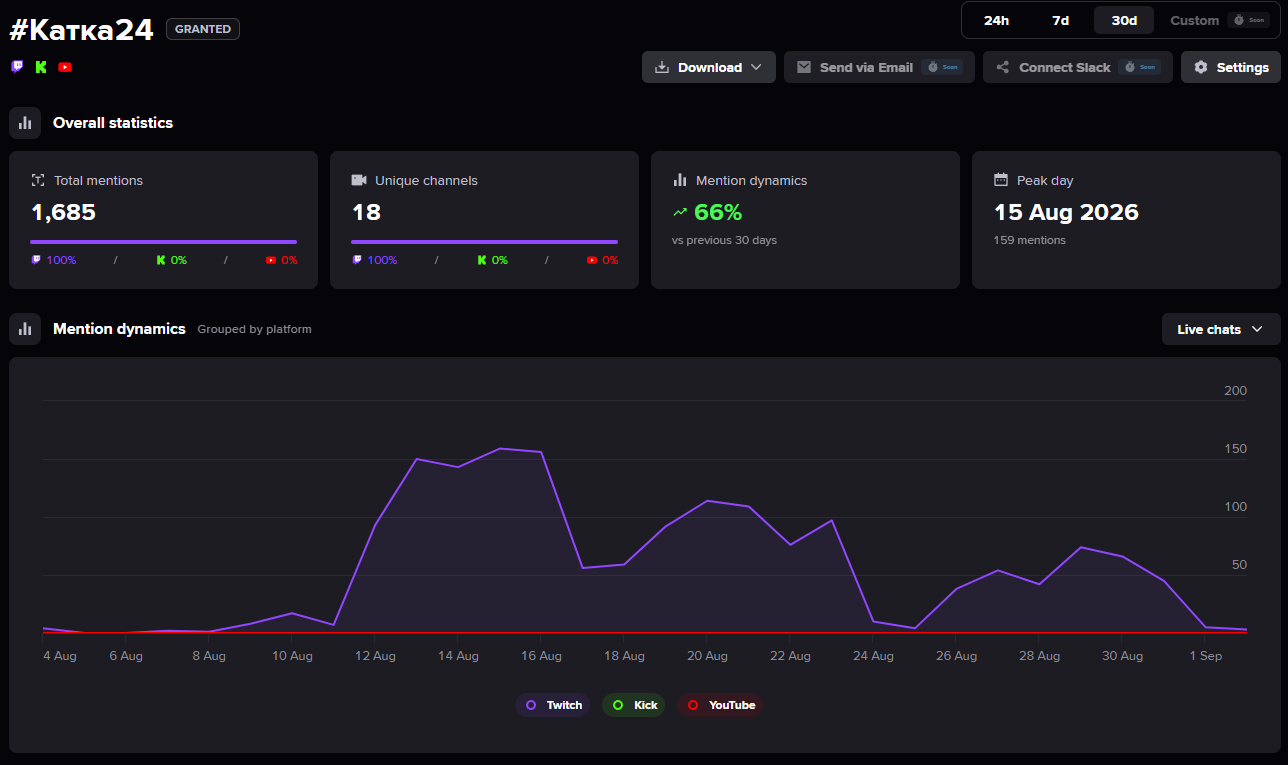Viewport: 1288px width, 765px height.
Task: Toggle Twitch series in chart legend
Action: 553,705
